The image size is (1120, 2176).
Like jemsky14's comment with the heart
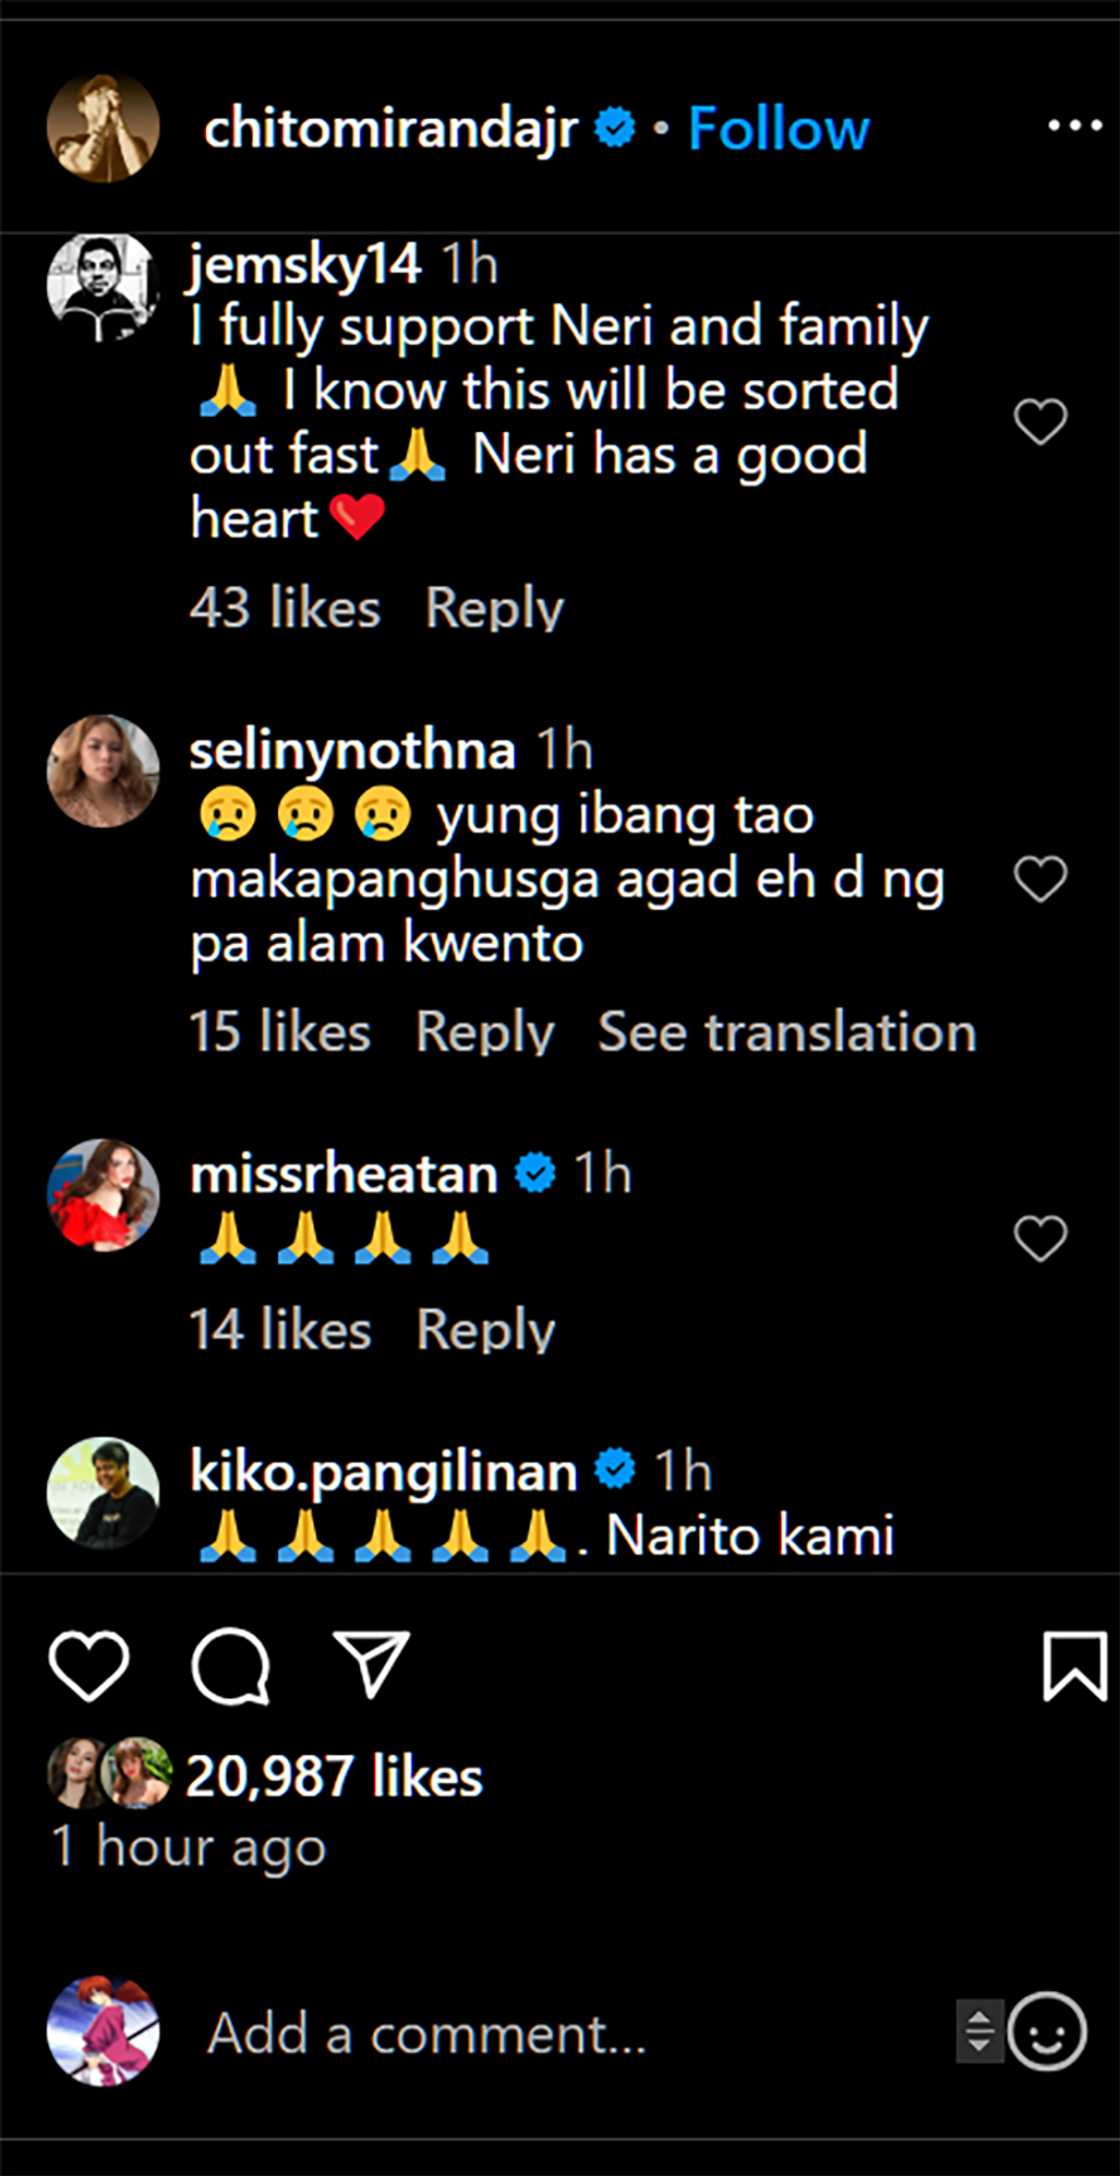click(1040, 421)
